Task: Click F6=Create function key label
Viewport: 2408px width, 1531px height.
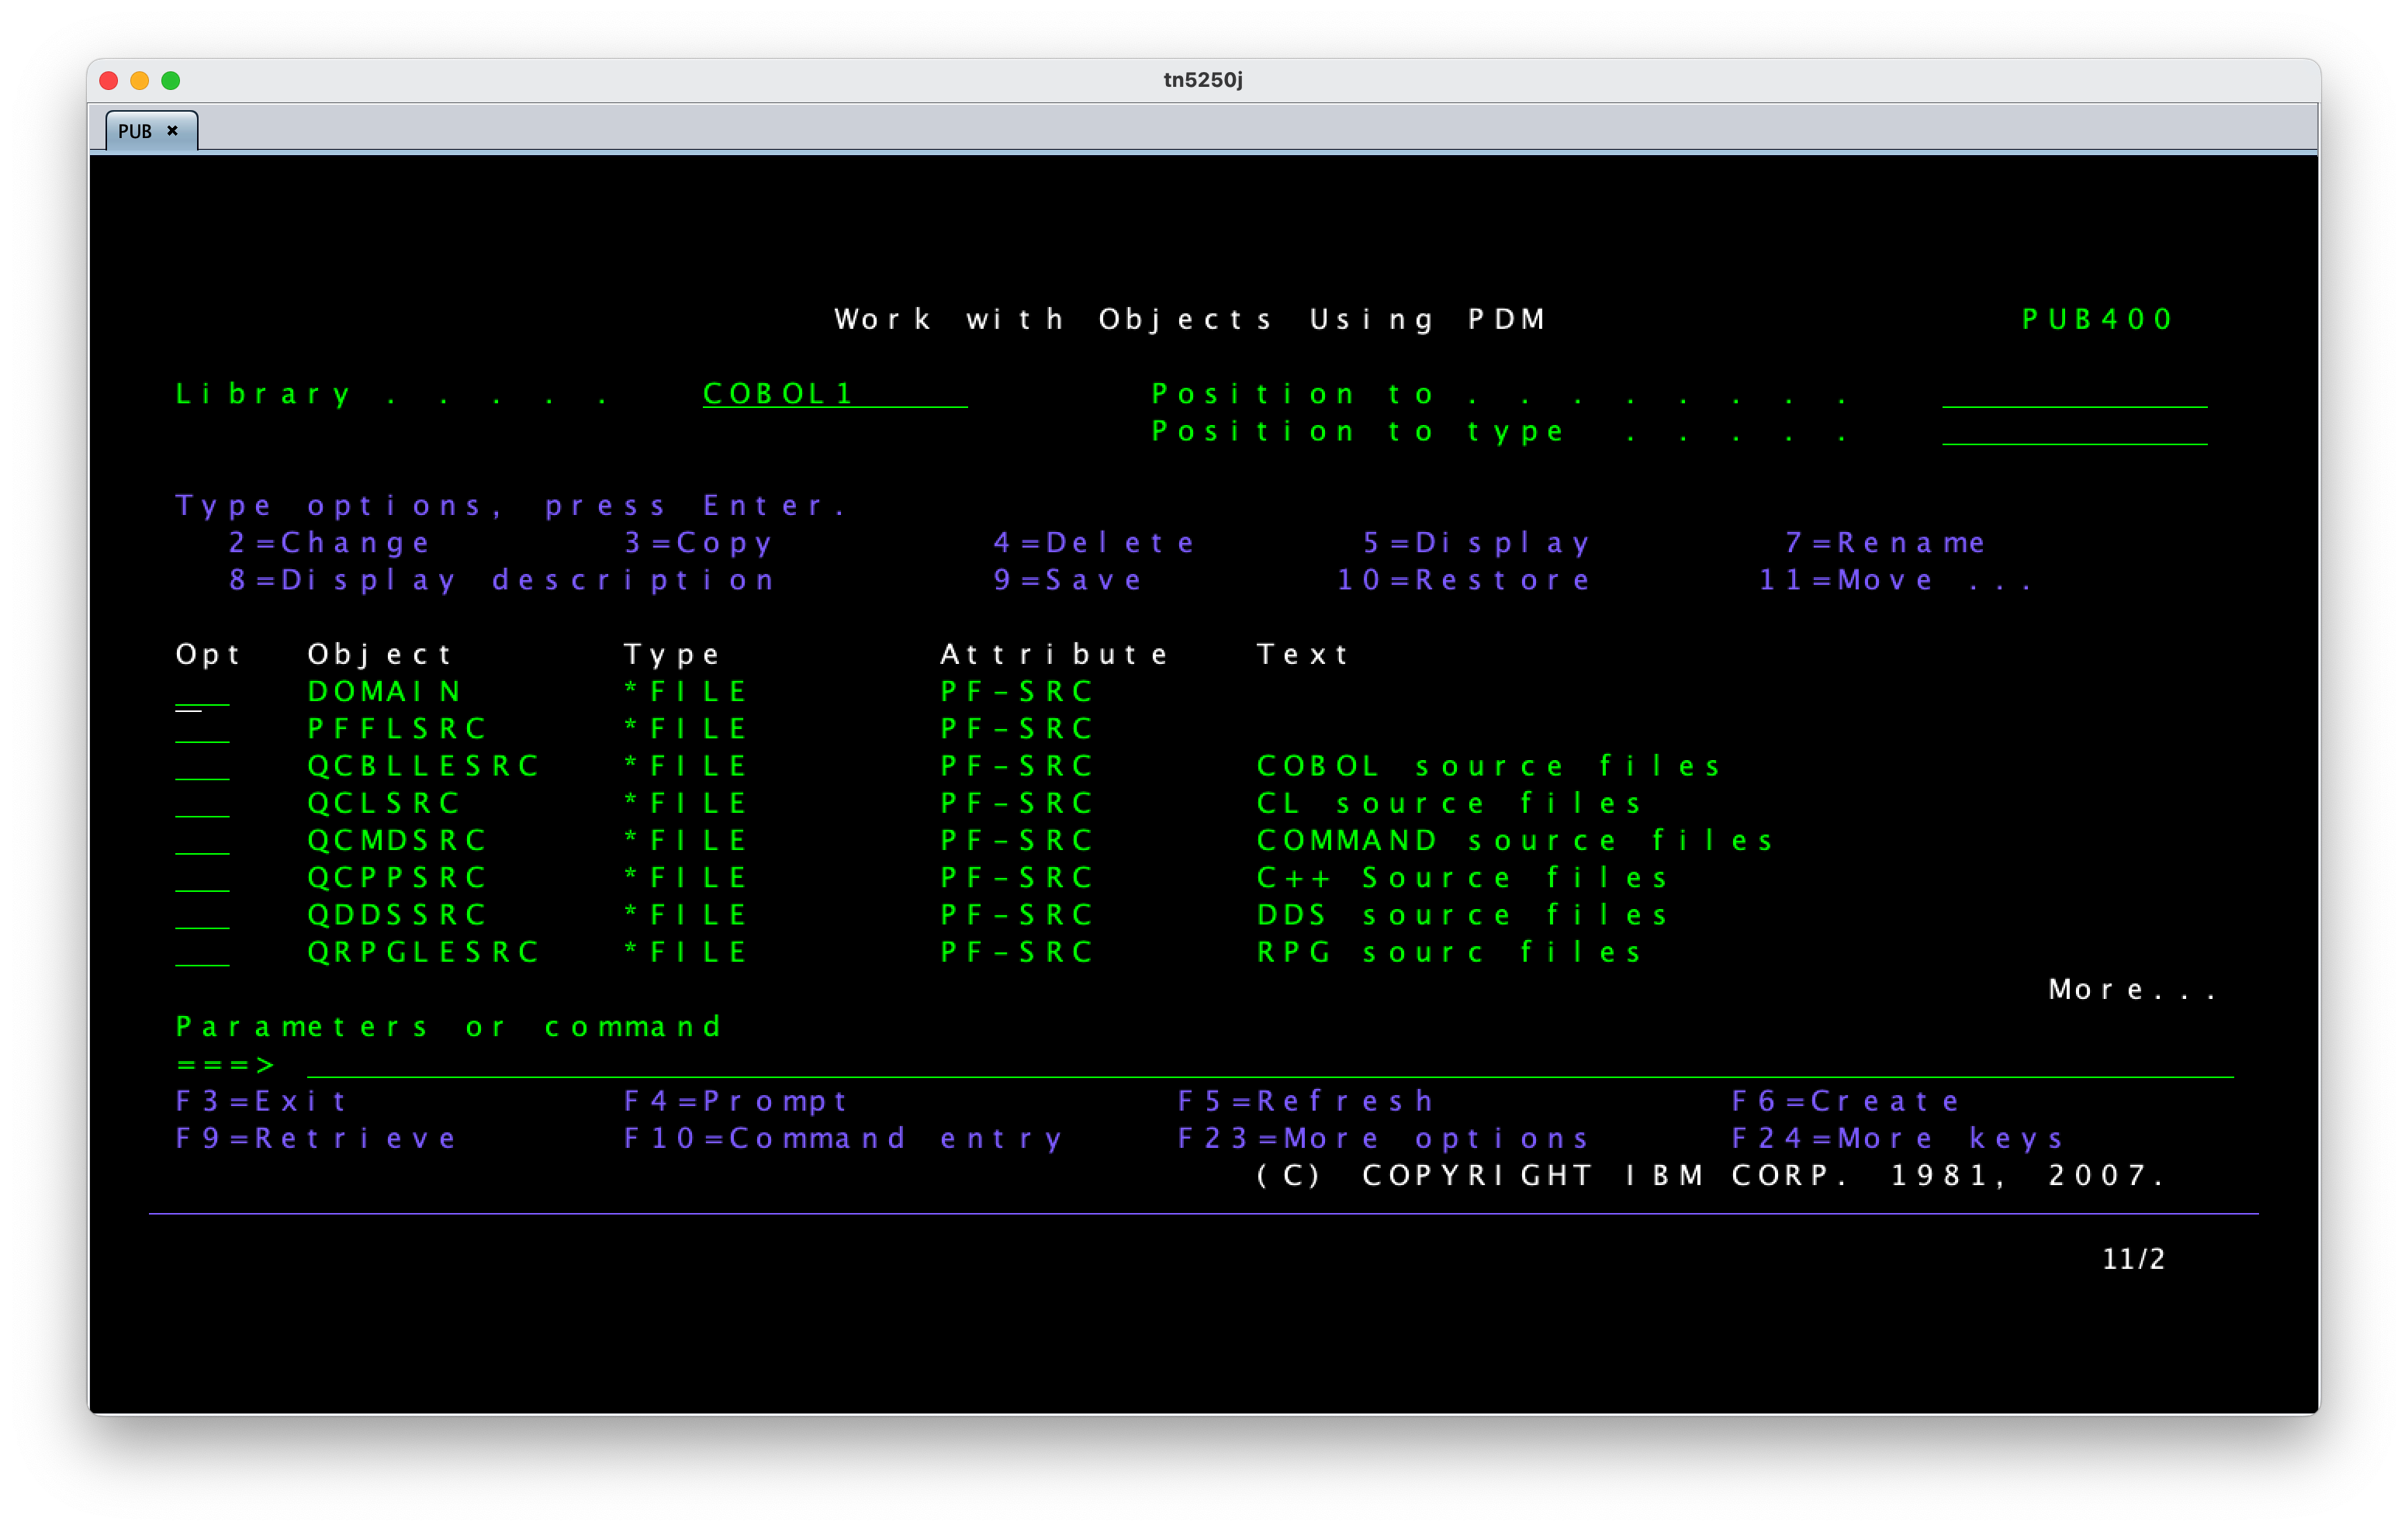Action: tap(1846, 1101)
